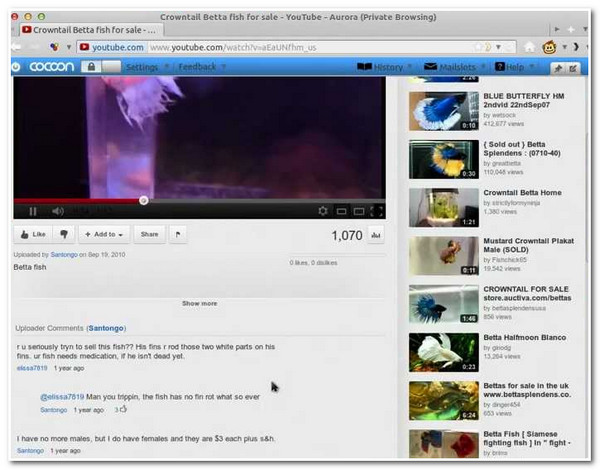Screen dimensions: 600x470
Task: Click the monkey face extension icon
Action: 549,47
